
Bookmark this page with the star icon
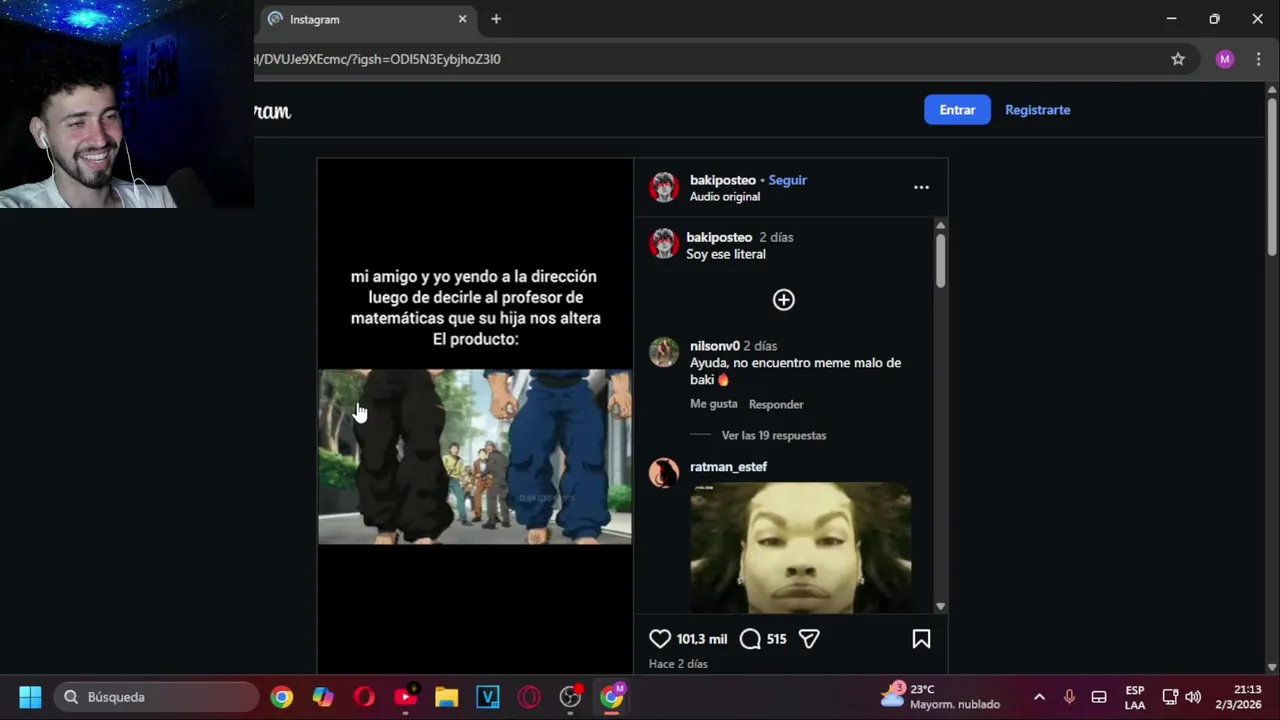(x=1178, y=59)
